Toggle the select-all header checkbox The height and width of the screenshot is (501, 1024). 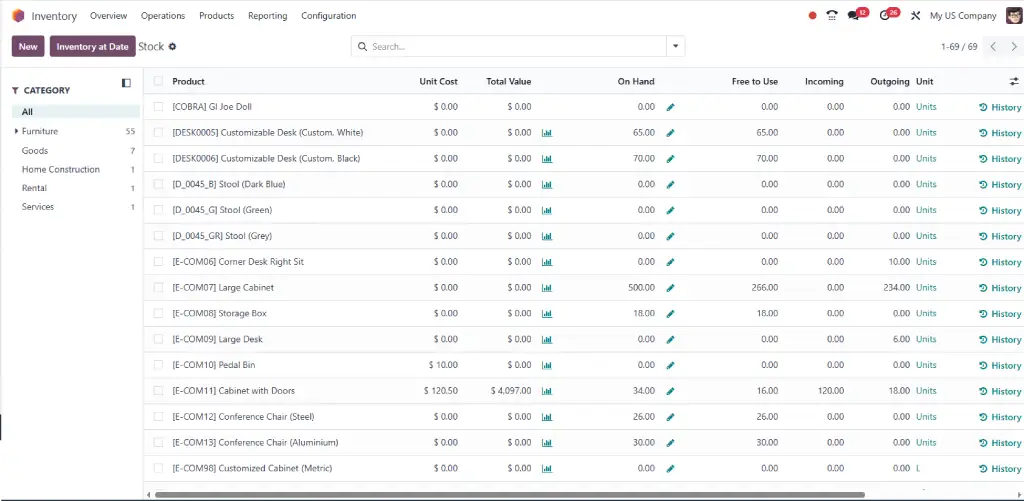(158, 81)
